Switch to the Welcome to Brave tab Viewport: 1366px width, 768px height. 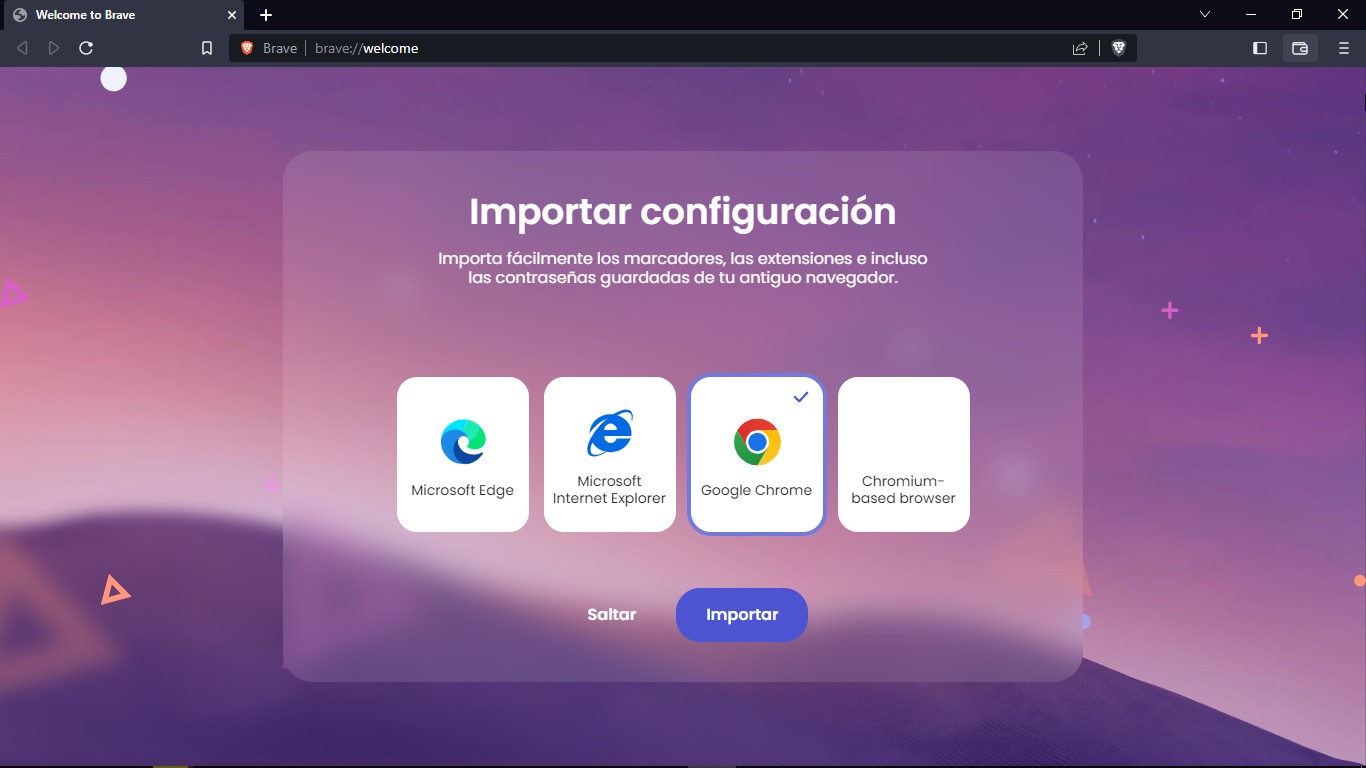click(122, 15)
